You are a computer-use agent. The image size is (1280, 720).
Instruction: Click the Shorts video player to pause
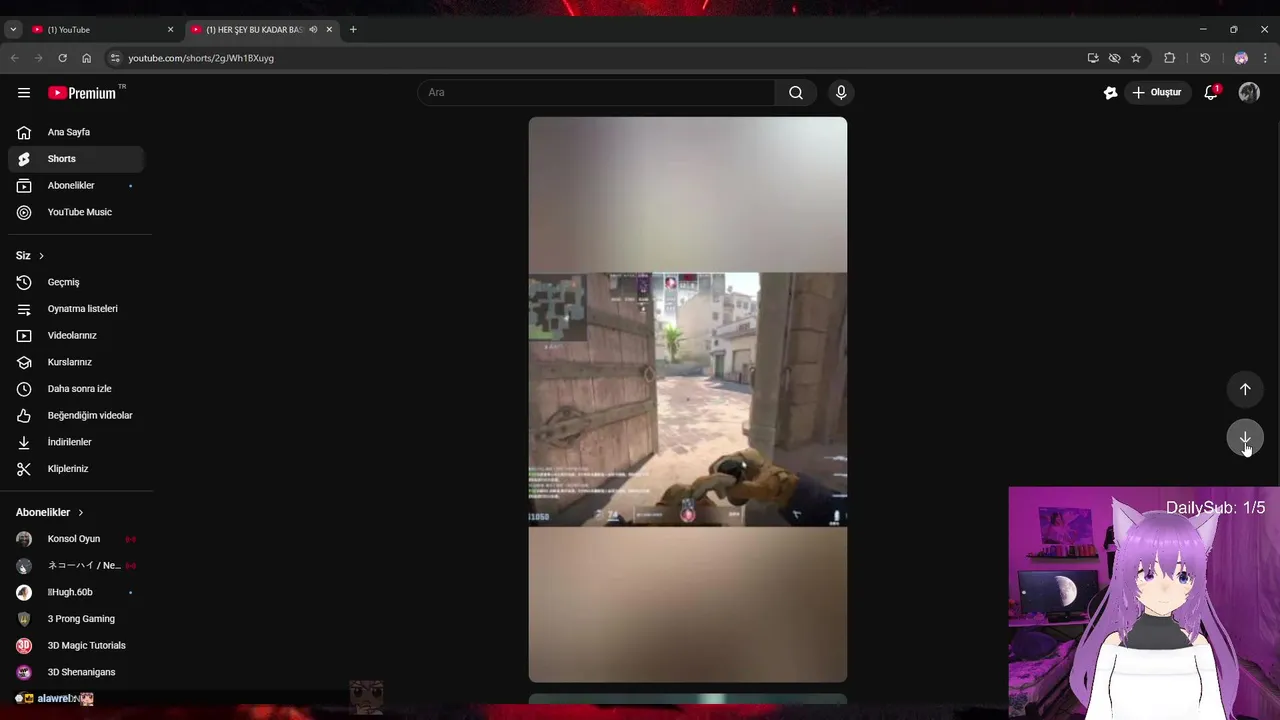click(688, 400)
